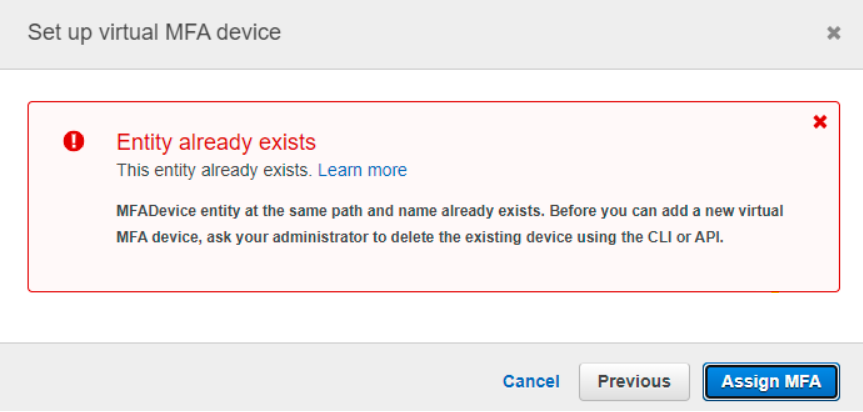Screen dimensions: 863x412
Task: Click white space beneath the red alert box
Action: tap(432, 317)
